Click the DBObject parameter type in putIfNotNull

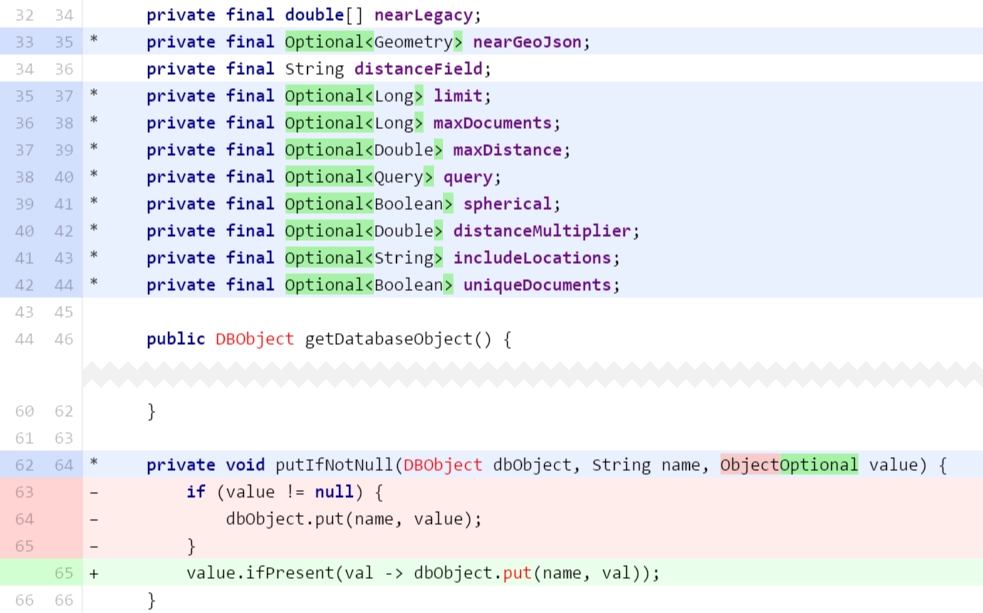[x=443, y=465]
